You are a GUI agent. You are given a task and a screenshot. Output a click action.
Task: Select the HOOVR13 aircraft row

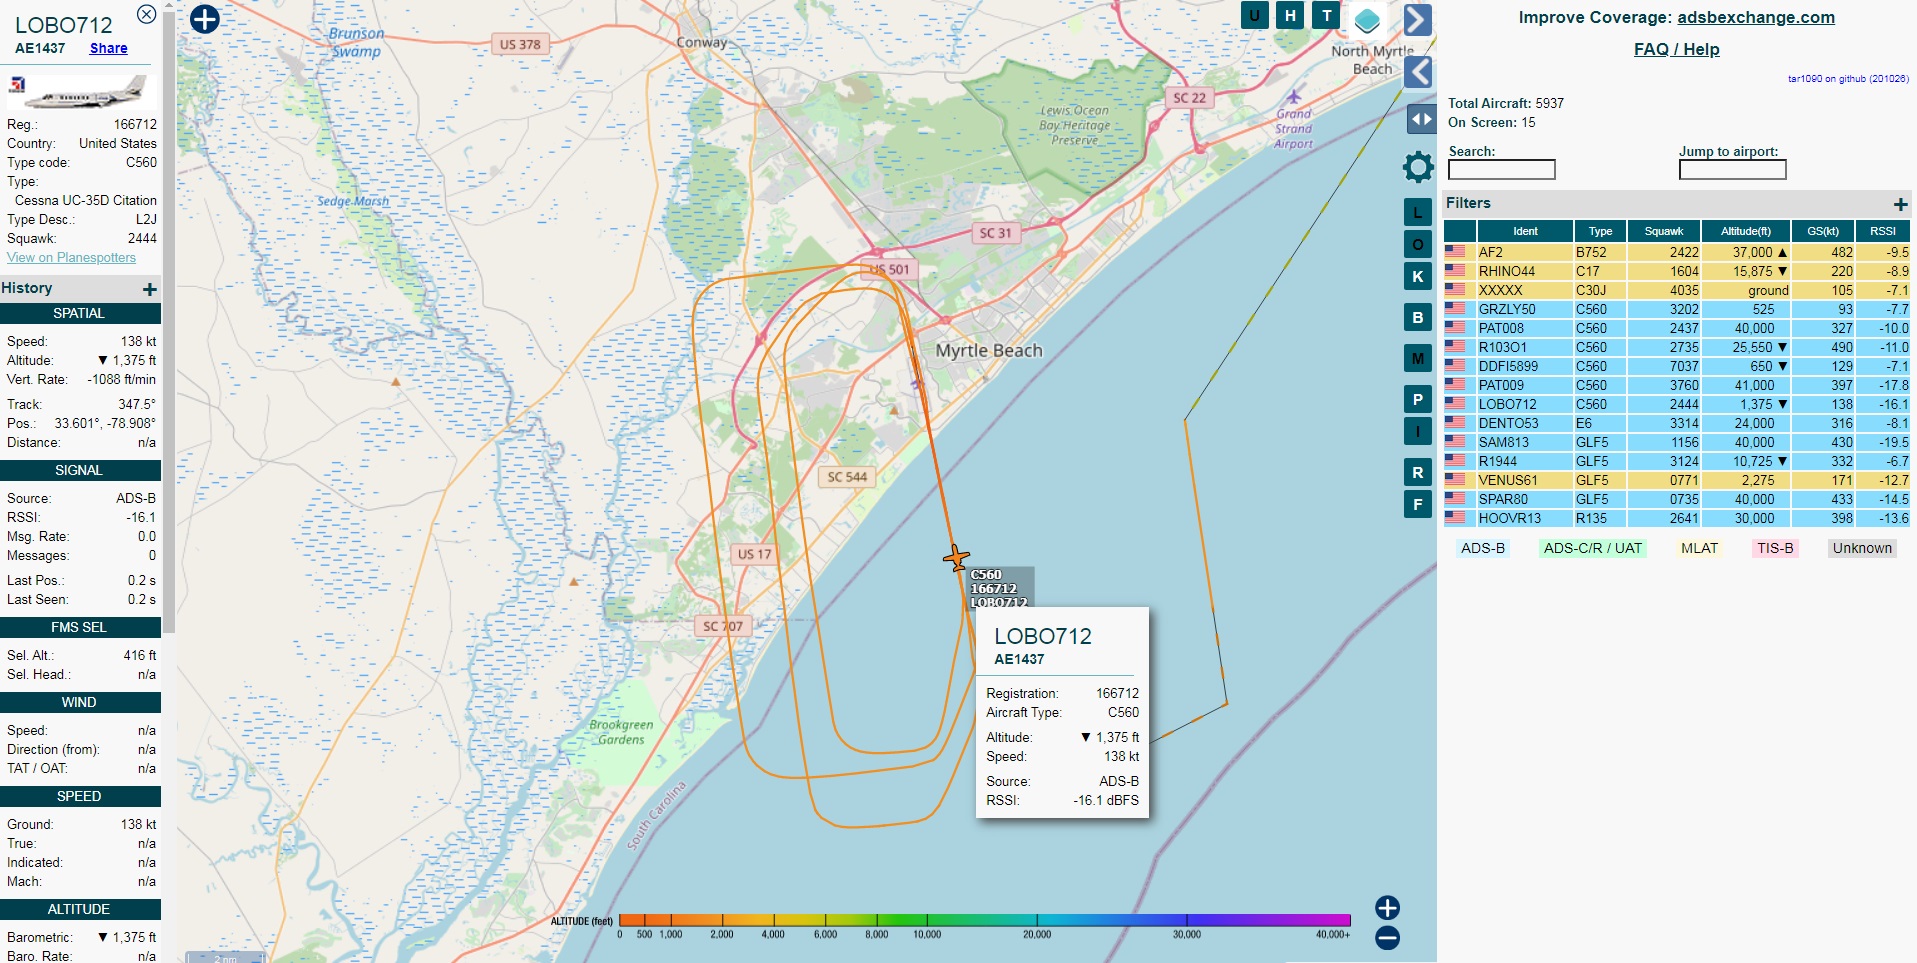[1677, 518]
